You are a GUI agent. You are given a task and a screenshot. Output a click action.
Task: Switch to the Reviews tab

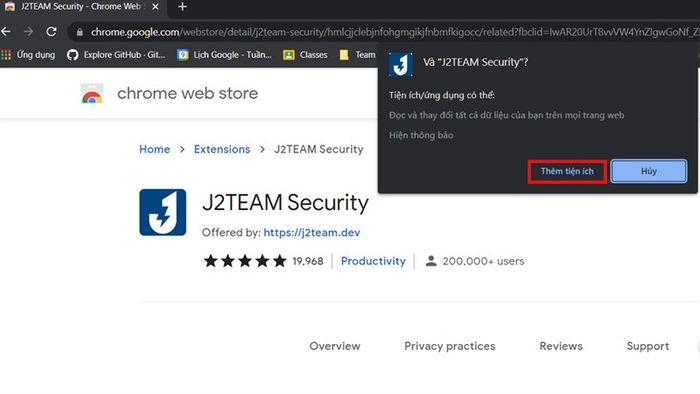click(561, 346)
